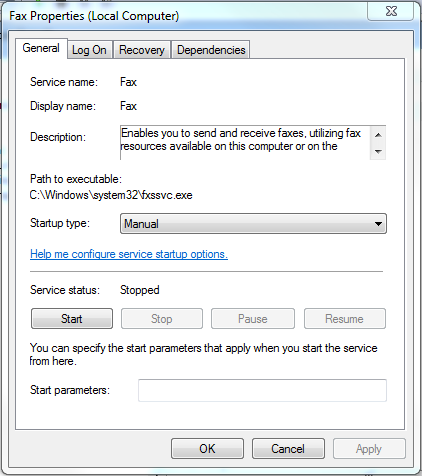The height and width of the screenshot is (476, 422).
Task: Open the Log On tab
Action: point(89,50)
